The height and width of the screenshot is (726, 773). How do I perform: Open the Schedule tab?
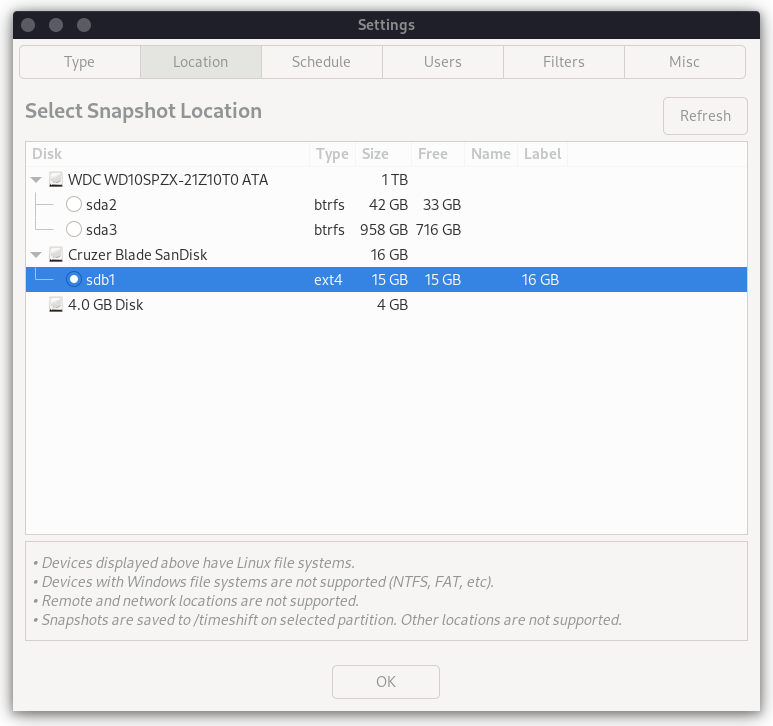[321, 62]
